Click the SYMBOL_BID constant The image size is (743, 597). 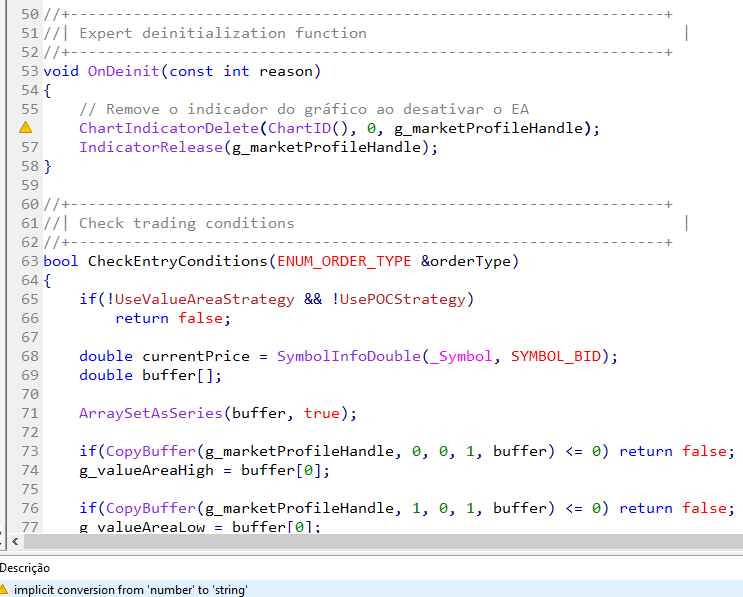[556, 356]
